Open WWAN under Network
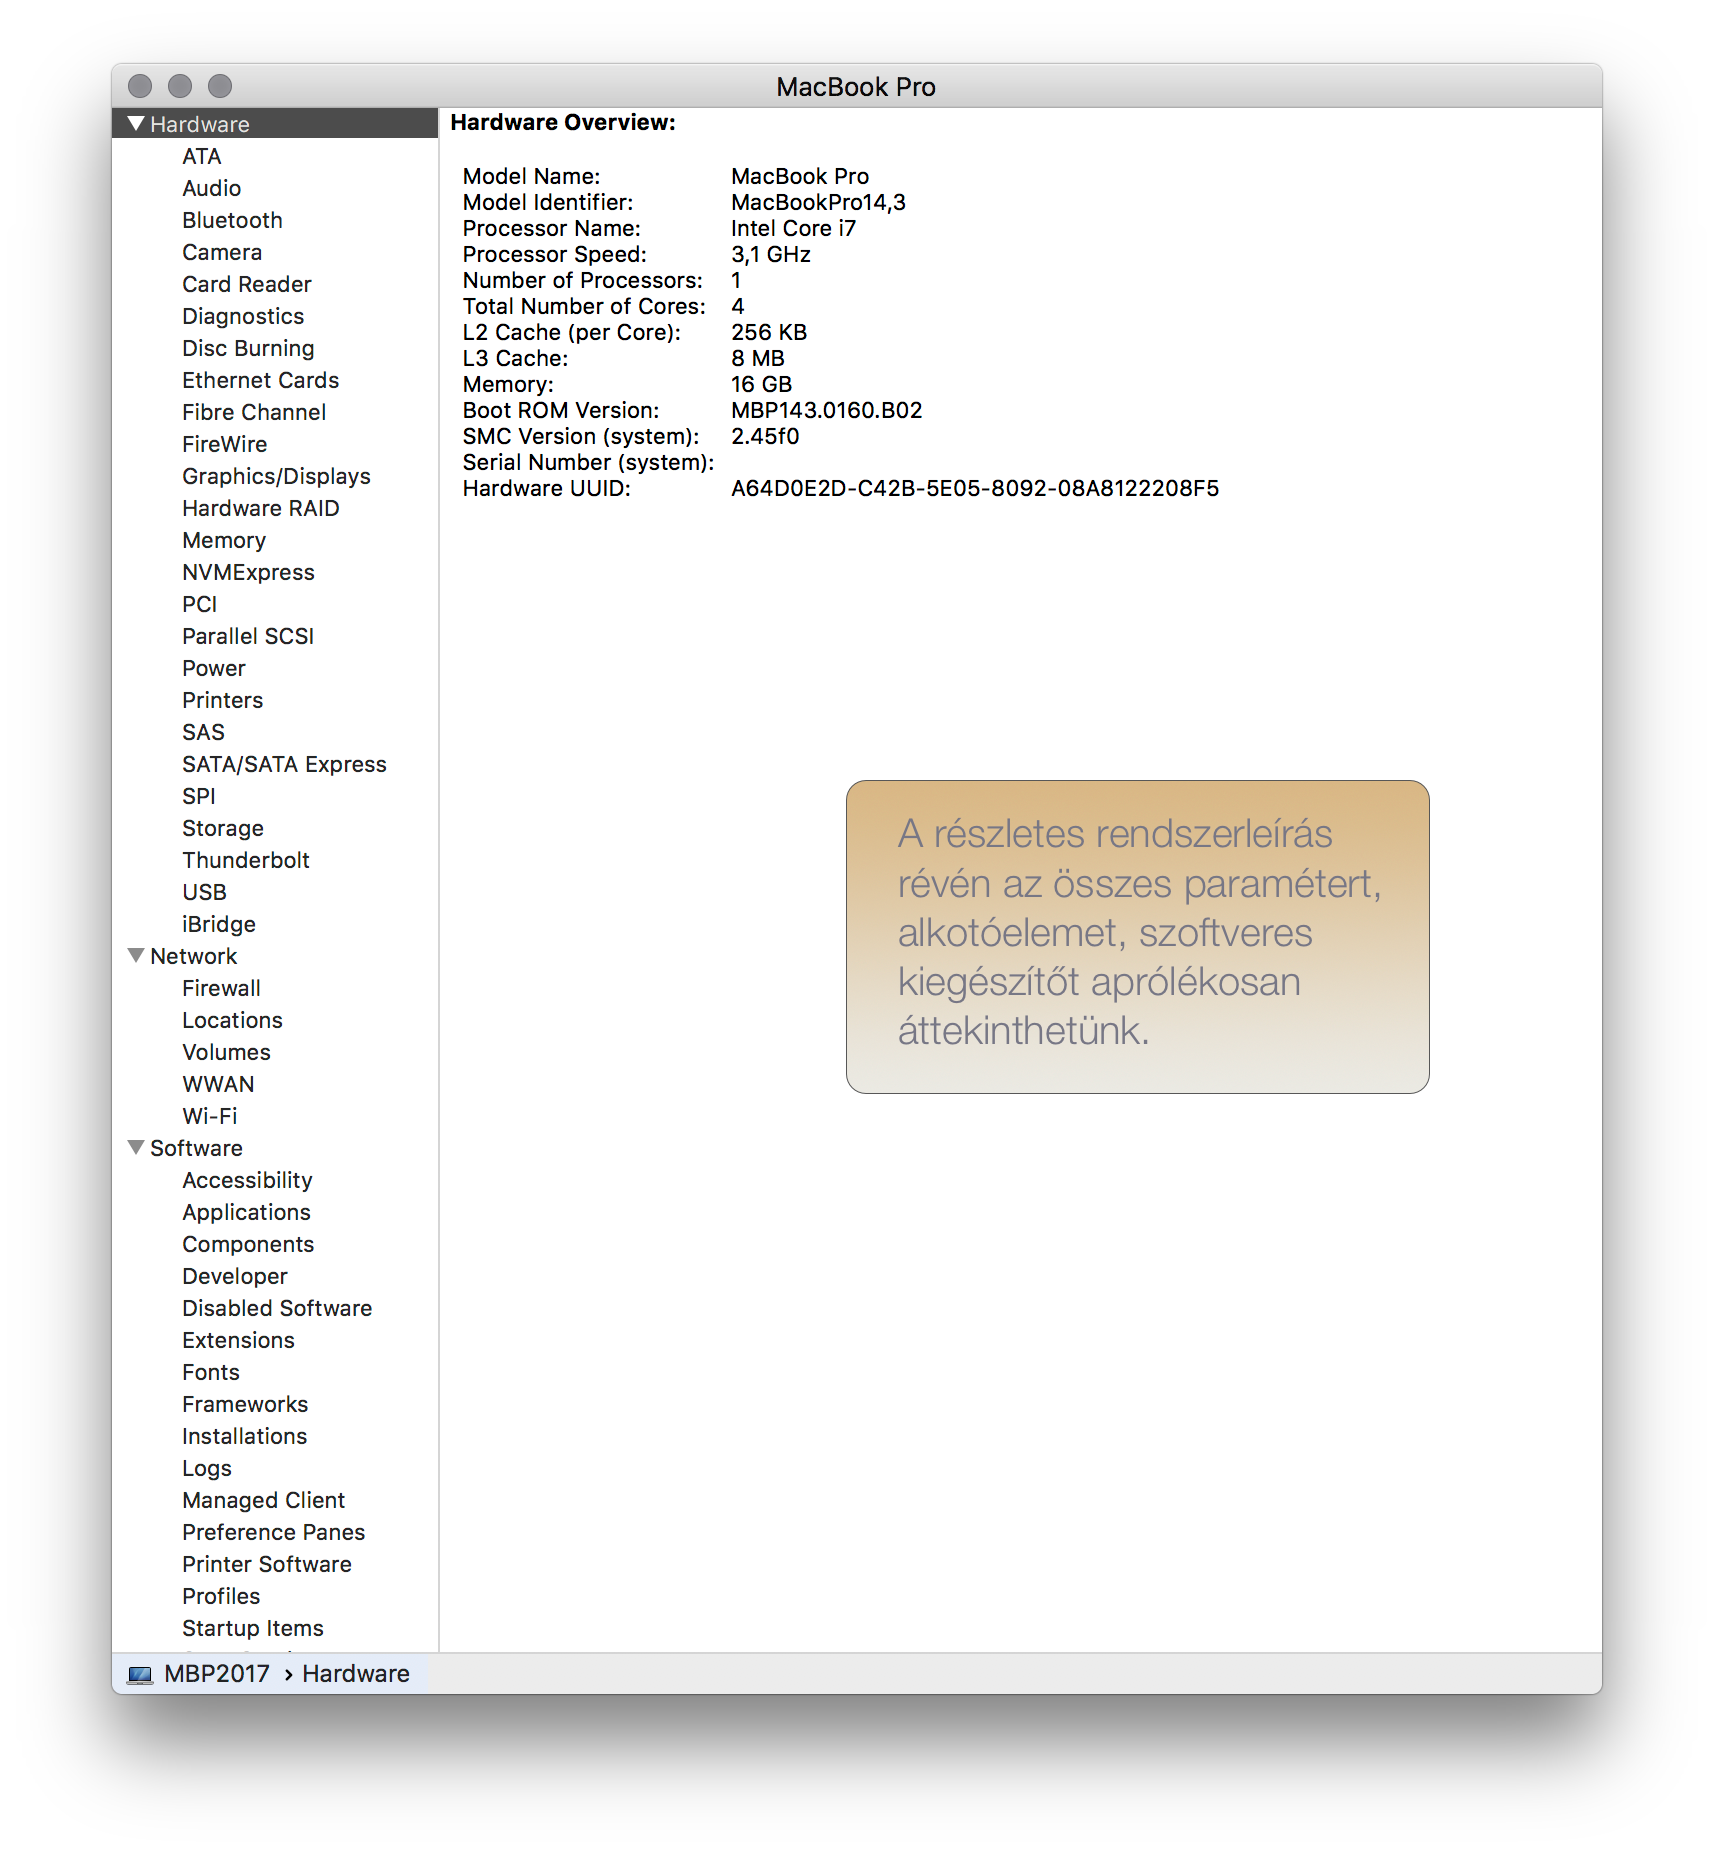 218,1084
